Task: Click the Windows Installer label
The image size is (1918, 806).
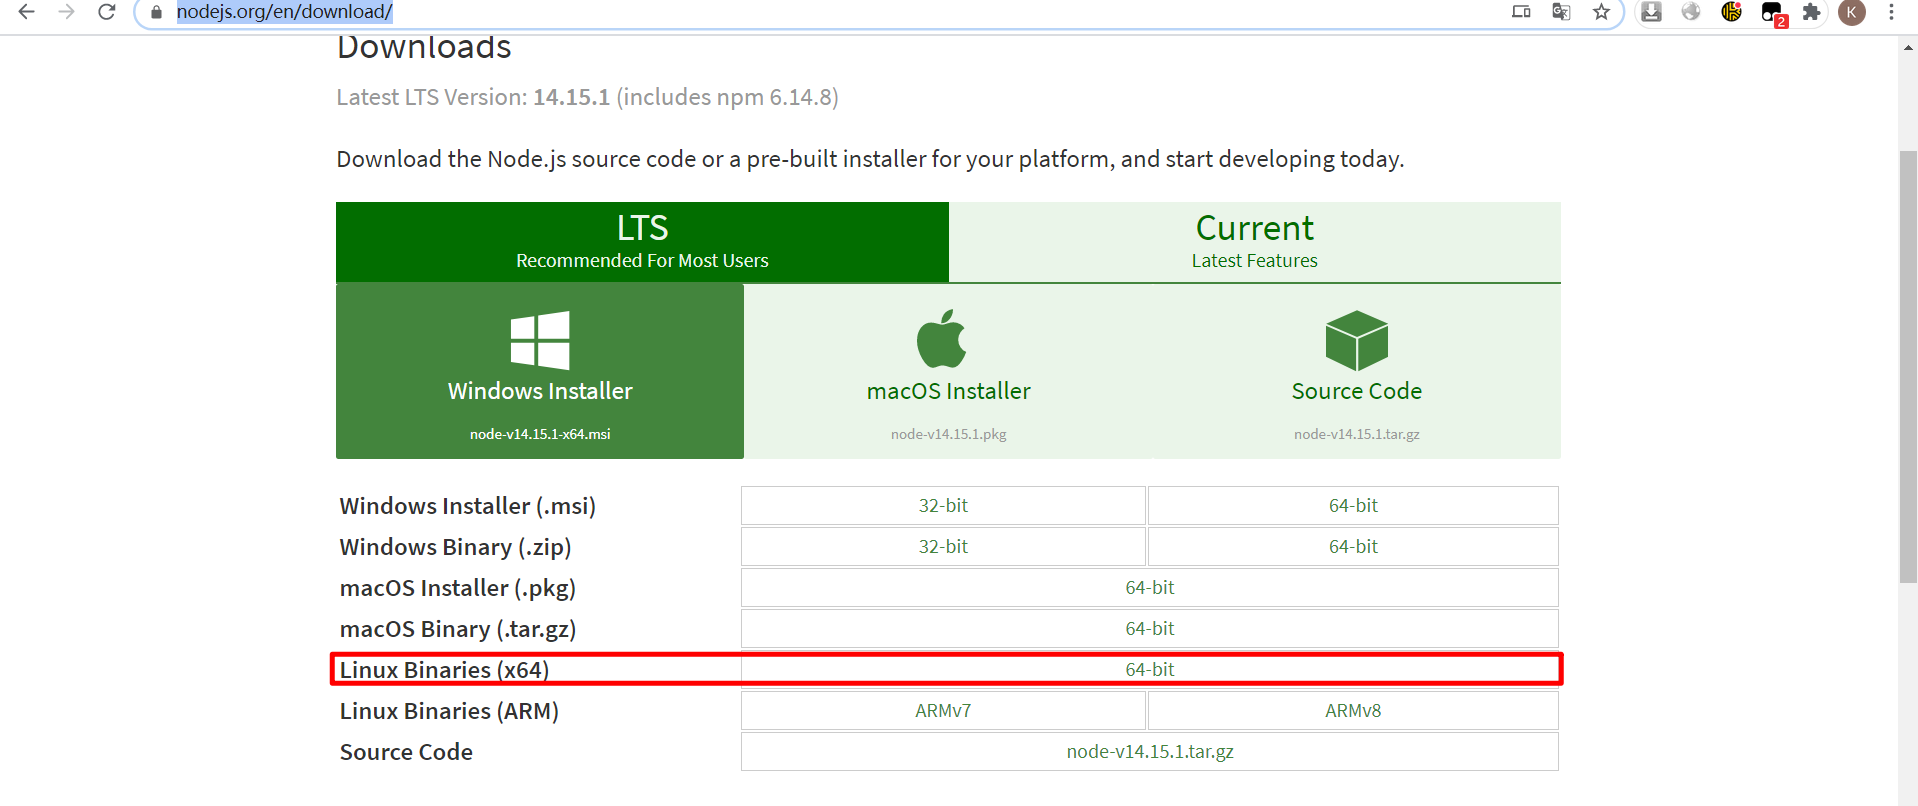Action: (540, 391)
